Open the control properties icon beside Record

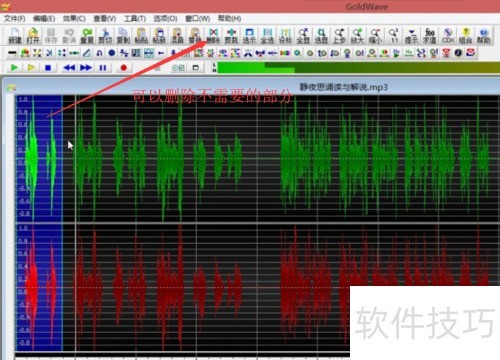(x=178, y=68)
